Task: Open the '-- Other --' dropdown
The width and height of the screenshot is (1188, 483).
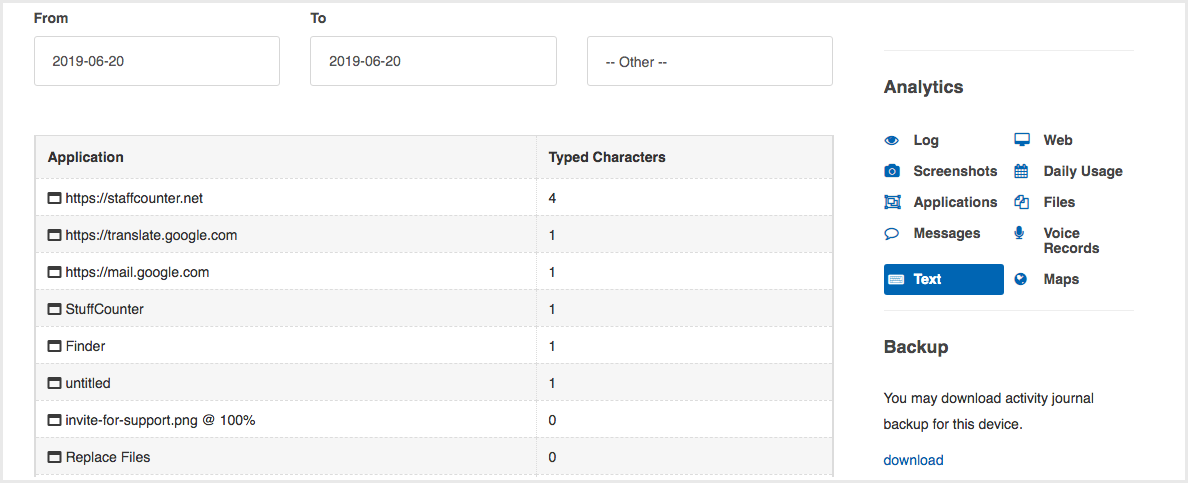Action: (x=710, y=61)
